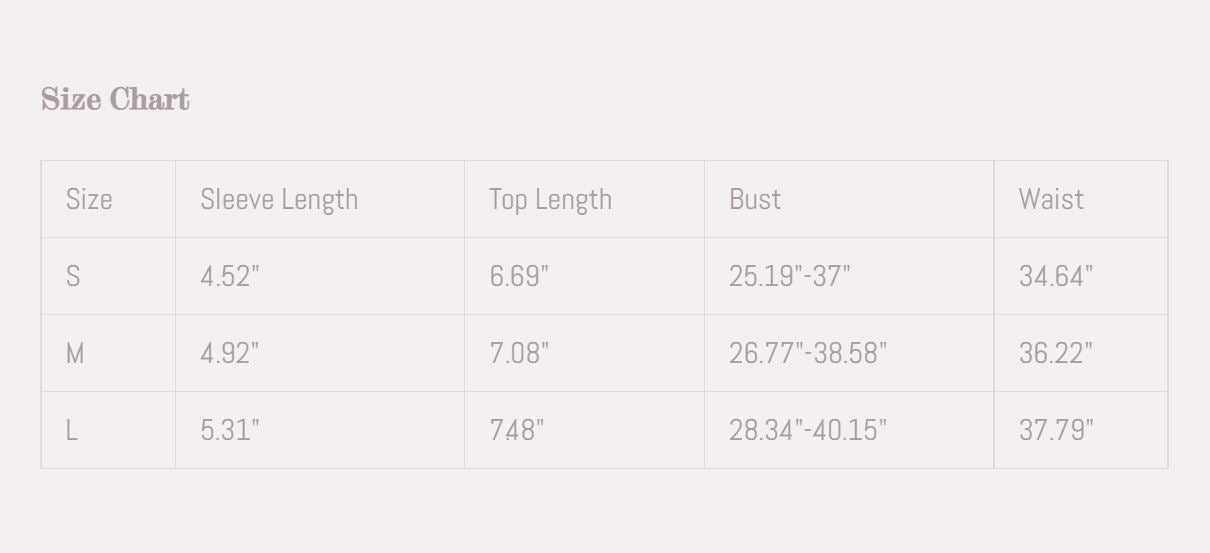
Task: Click sleeve length value 4.52"
Action: point(230,276)
